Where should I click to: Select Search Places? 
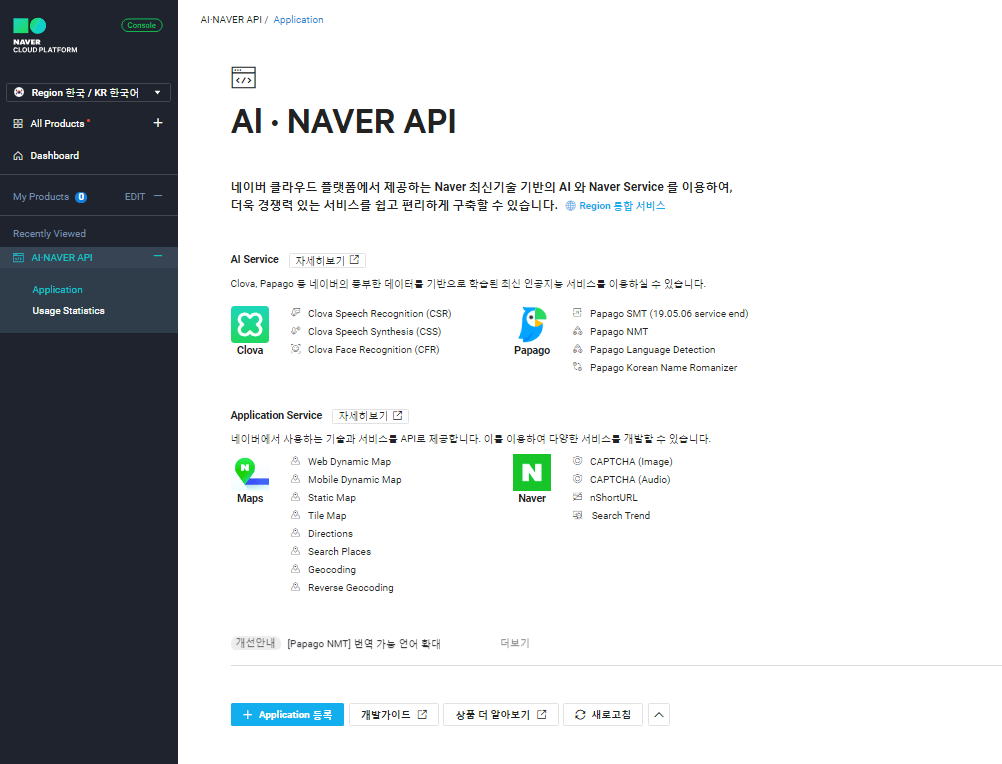(339, 551)
